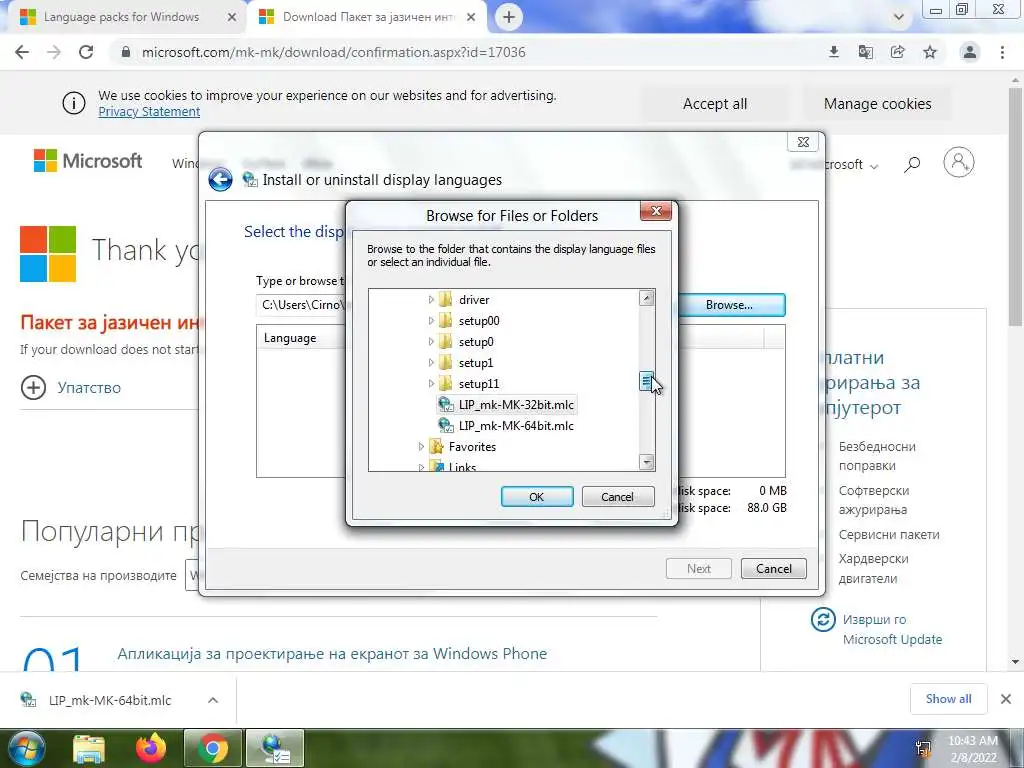Cancel the display languages wizard

coord(773,569)
